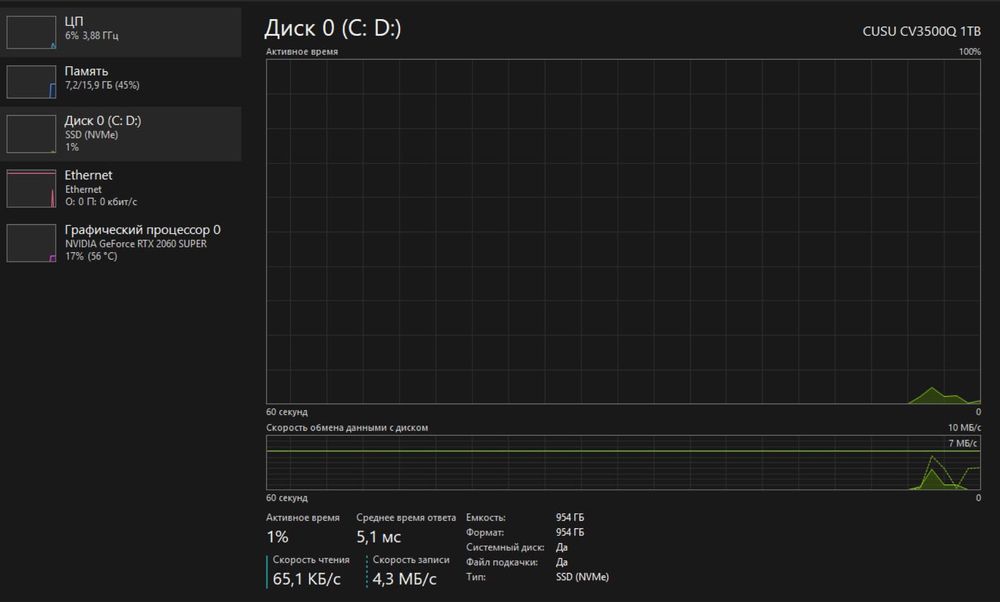Select Диск 0 (C: D:) in sidebar

tap(121, 134)
